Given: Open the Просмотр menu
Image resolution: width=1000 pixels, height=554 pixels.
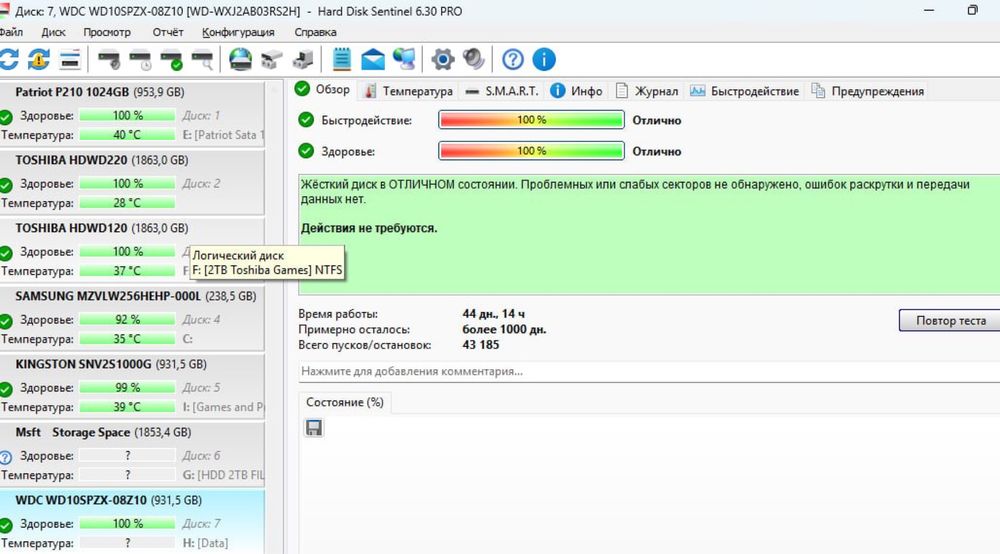Looking at the screenshot, I should pyautogui.click(x=107, y=32).
